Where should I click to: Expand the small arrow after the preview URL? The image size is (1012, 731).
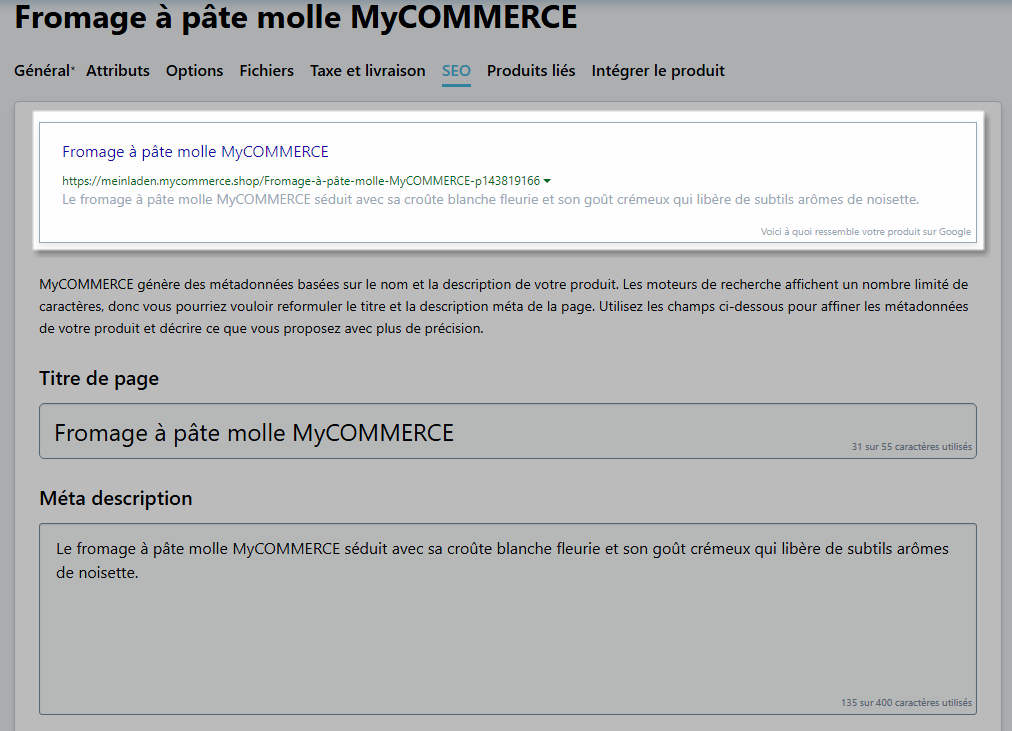[547, 181]
